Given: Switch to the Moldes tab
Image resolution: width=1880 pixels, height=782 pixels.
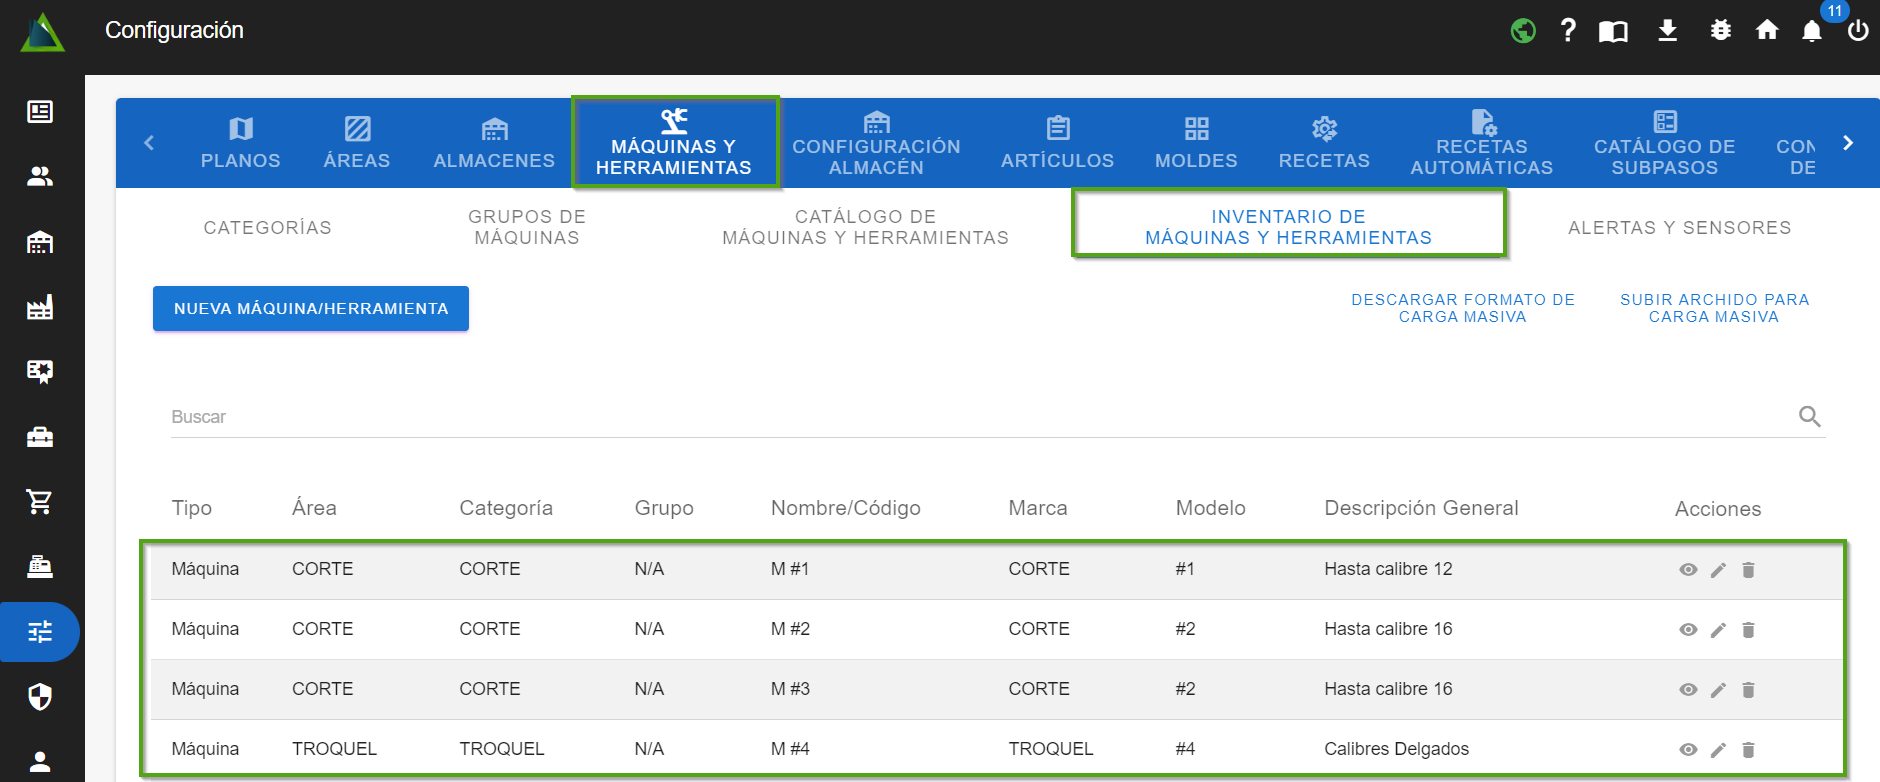Looking at the screenshot, I should (x=1196, y=143).
